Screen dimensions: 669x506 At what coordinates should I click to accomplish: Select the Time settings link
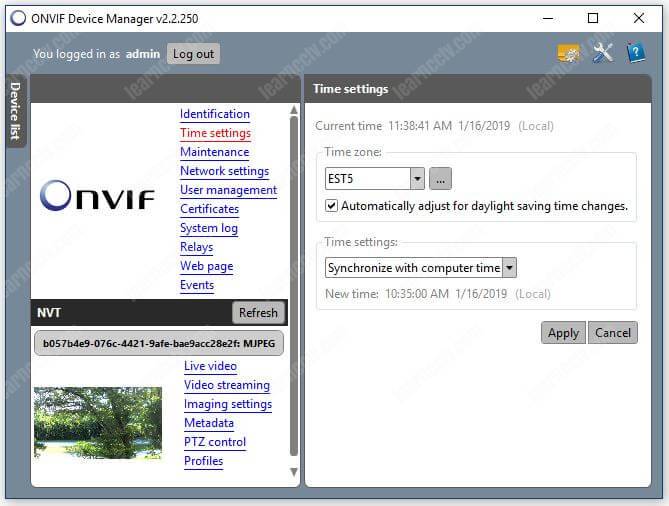click(215, 133)
